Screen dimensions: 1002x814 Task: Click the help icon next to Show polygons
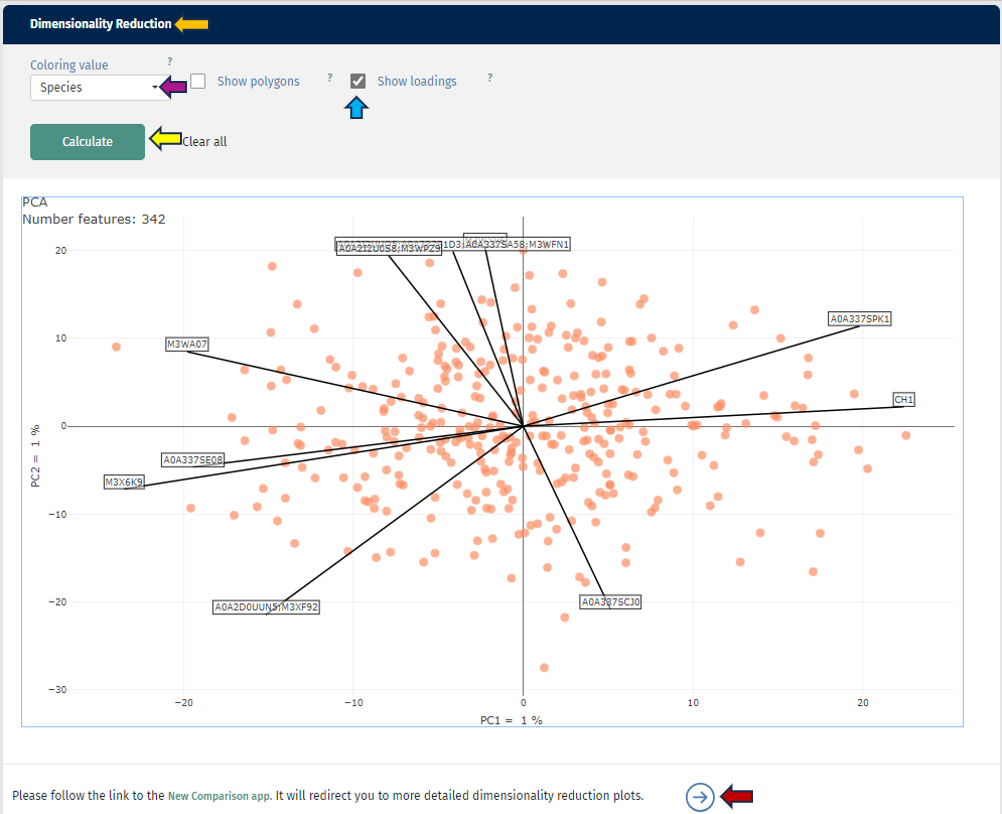coord(329,79)
